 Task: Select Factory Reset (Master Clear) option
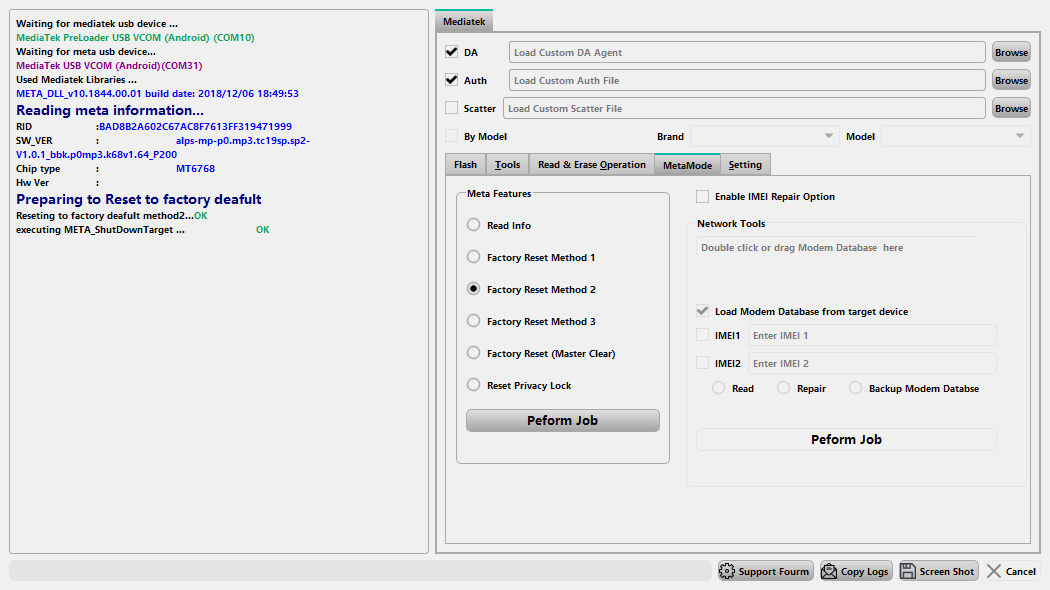coord(474,353)
